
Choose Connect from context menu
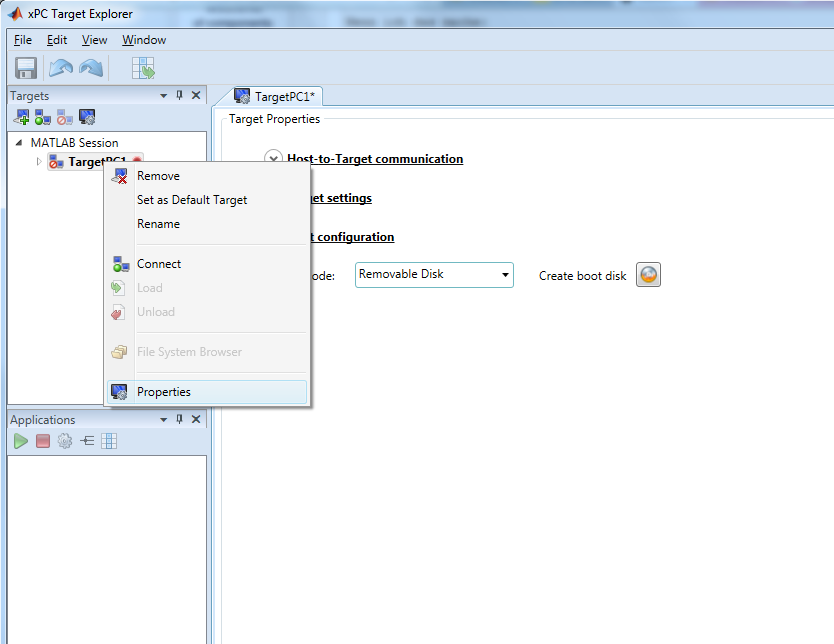point(207,264)
